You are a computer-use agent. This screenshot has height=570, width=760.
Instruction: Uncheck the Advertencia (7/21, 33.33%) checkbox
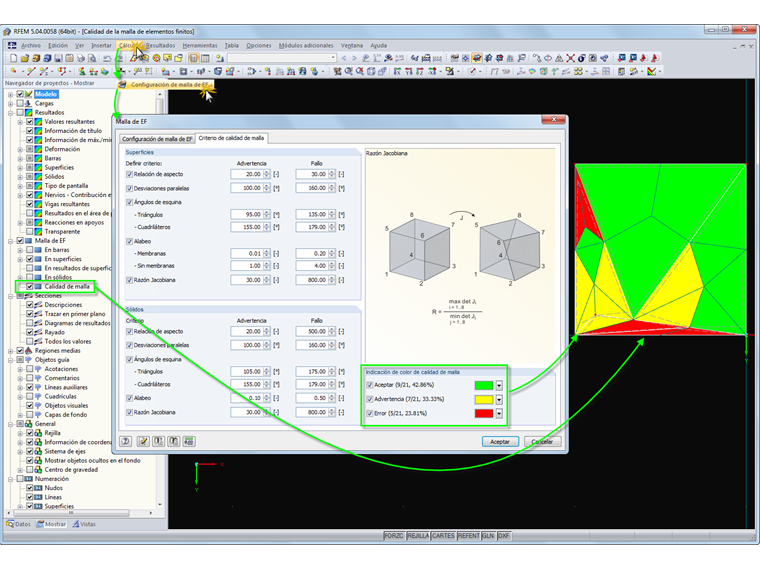[x=370, y=399]
